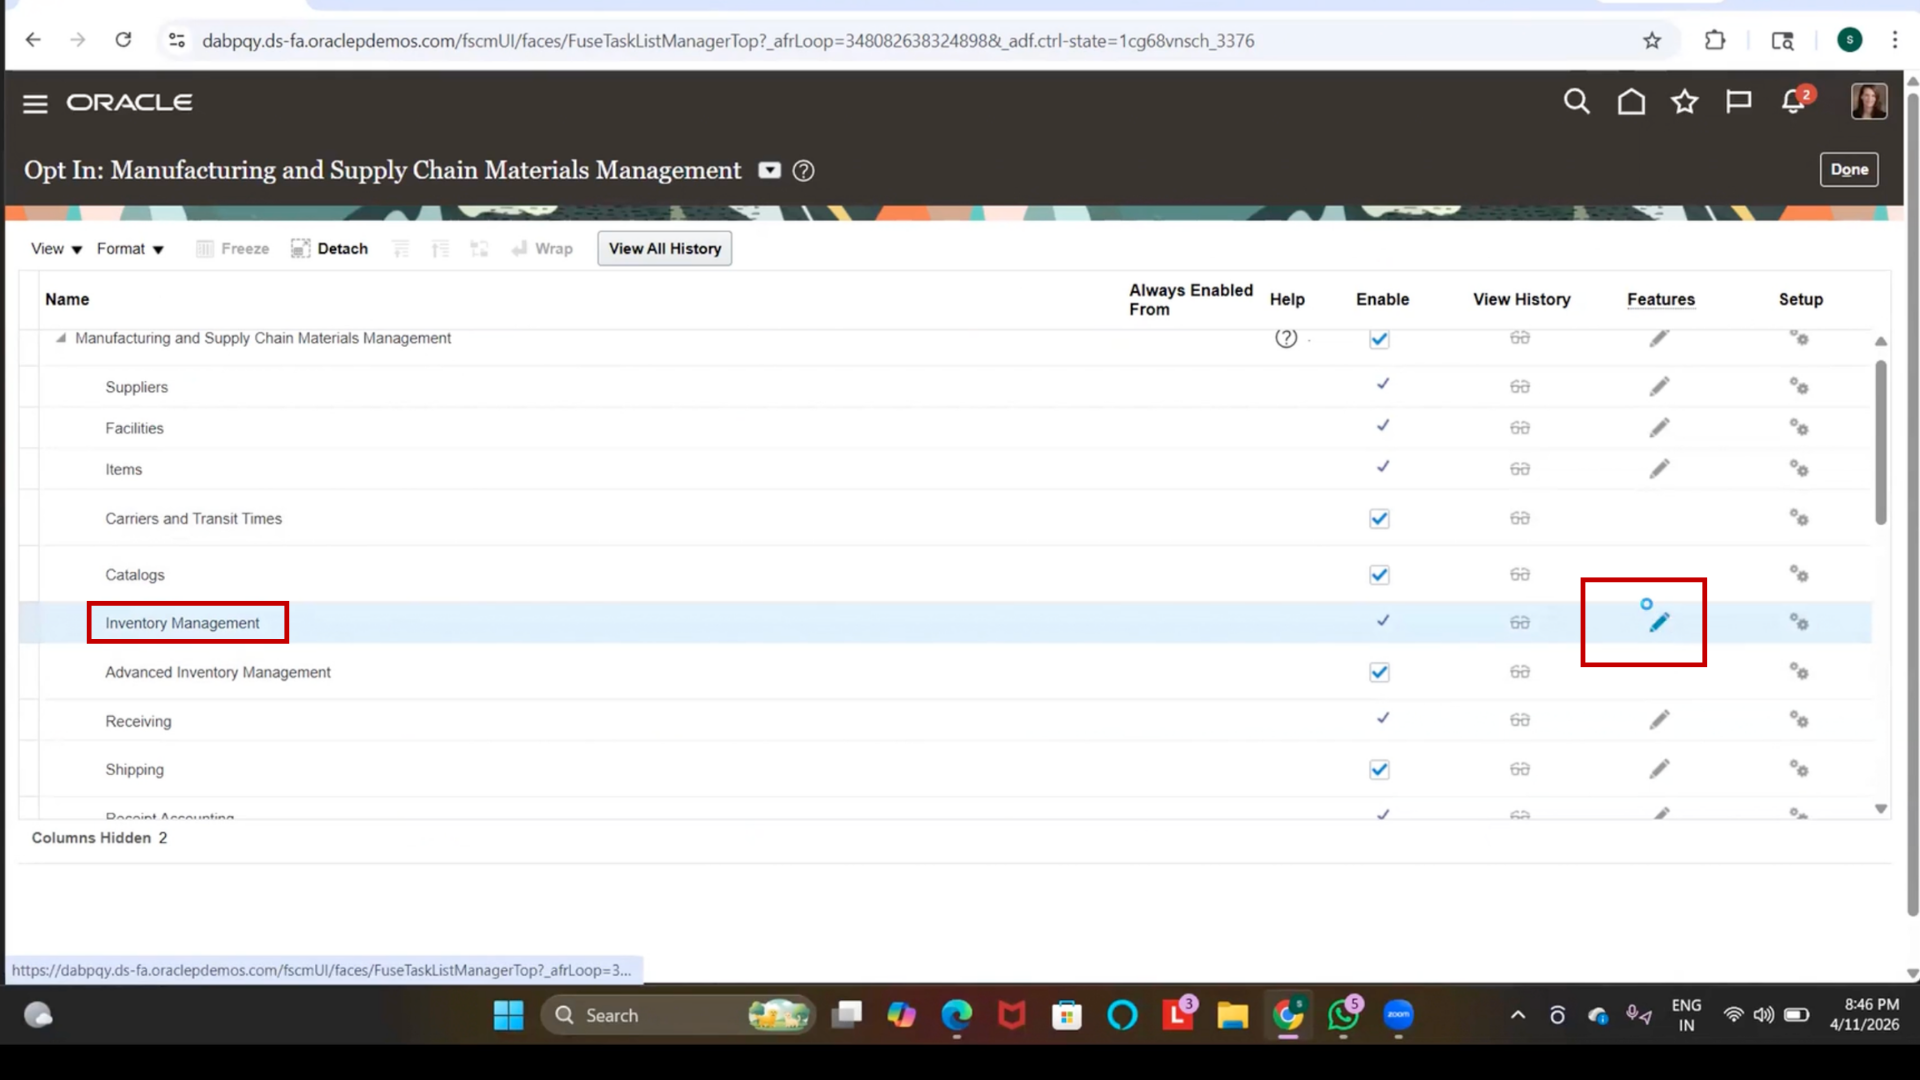Go back with the browser back arrow

click(33, 40)
